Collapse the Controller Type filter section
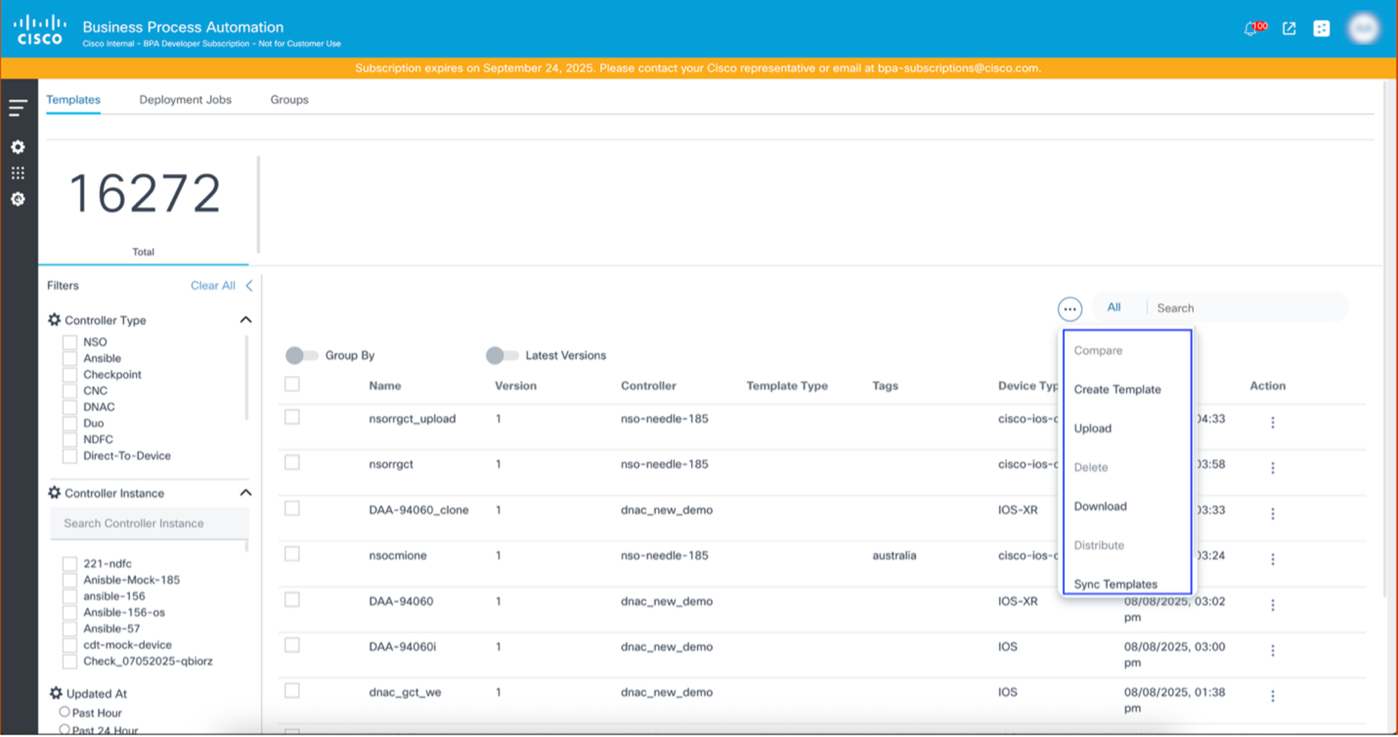The image size is (1398, 737). pos(246,320)
